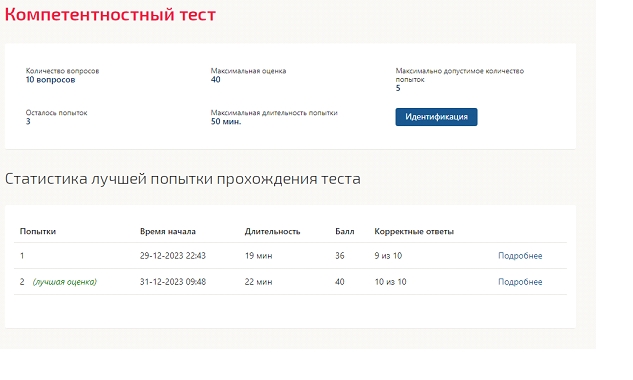Select the Длительность column header
Viewport: 633px width, 380px height.
pos(272,232)
